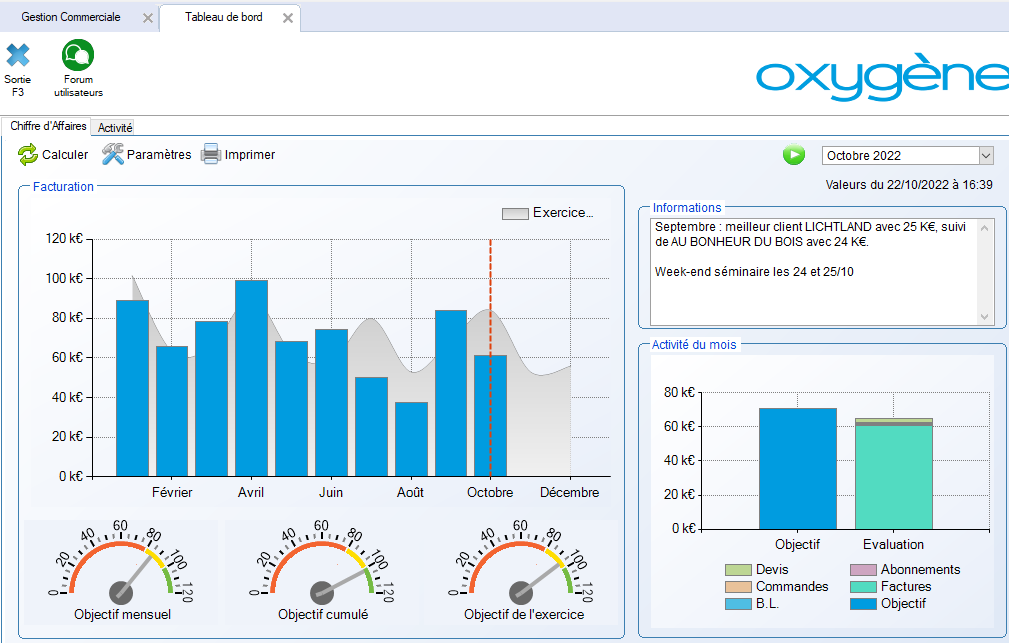The height and width of the screenshot is (643, 1009).
Task: Switch to the Activité tab
Action: pyautogui.click(x=115, y=127)
